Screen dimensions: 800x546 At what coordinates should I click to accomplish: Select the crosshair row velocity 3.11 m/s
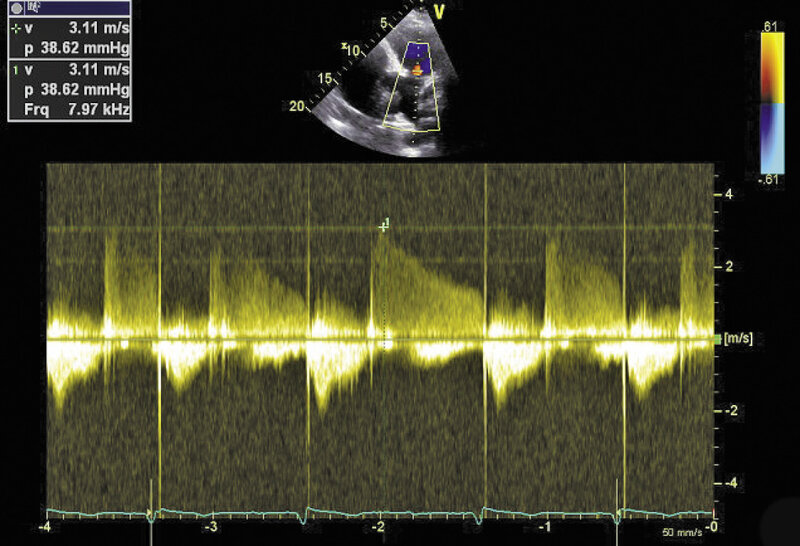point(99,28)
